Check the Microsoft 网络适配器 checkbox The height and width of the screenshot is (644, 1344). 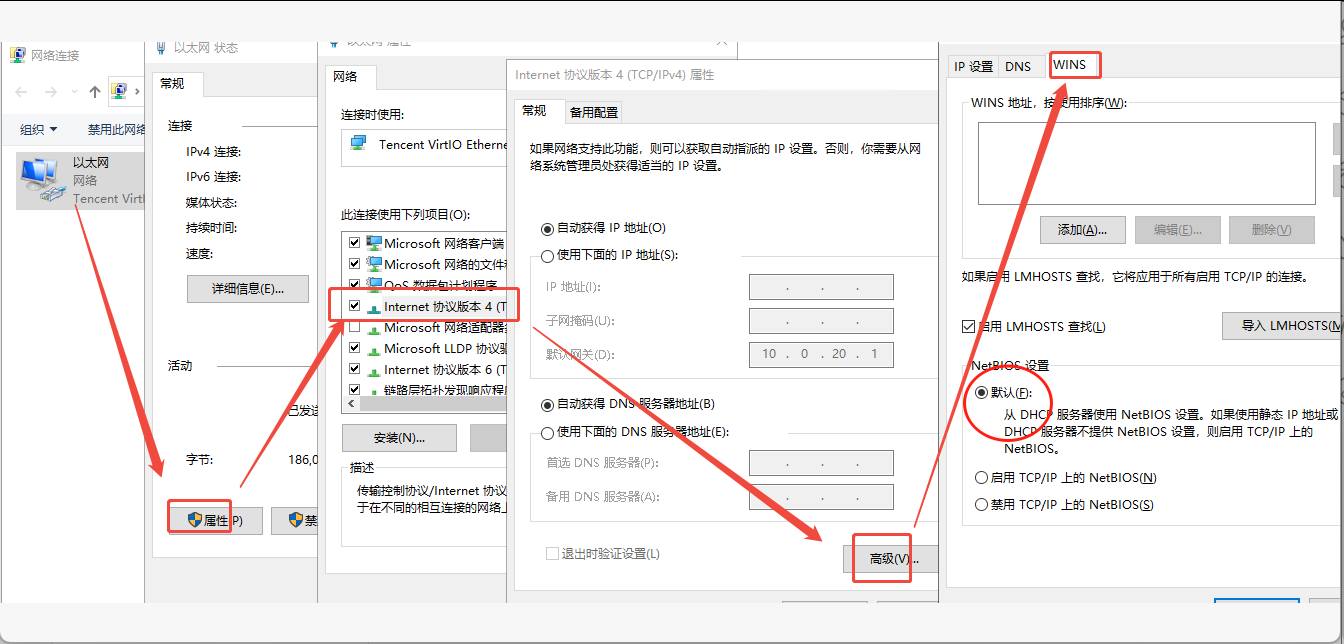(x=354, y=327)
